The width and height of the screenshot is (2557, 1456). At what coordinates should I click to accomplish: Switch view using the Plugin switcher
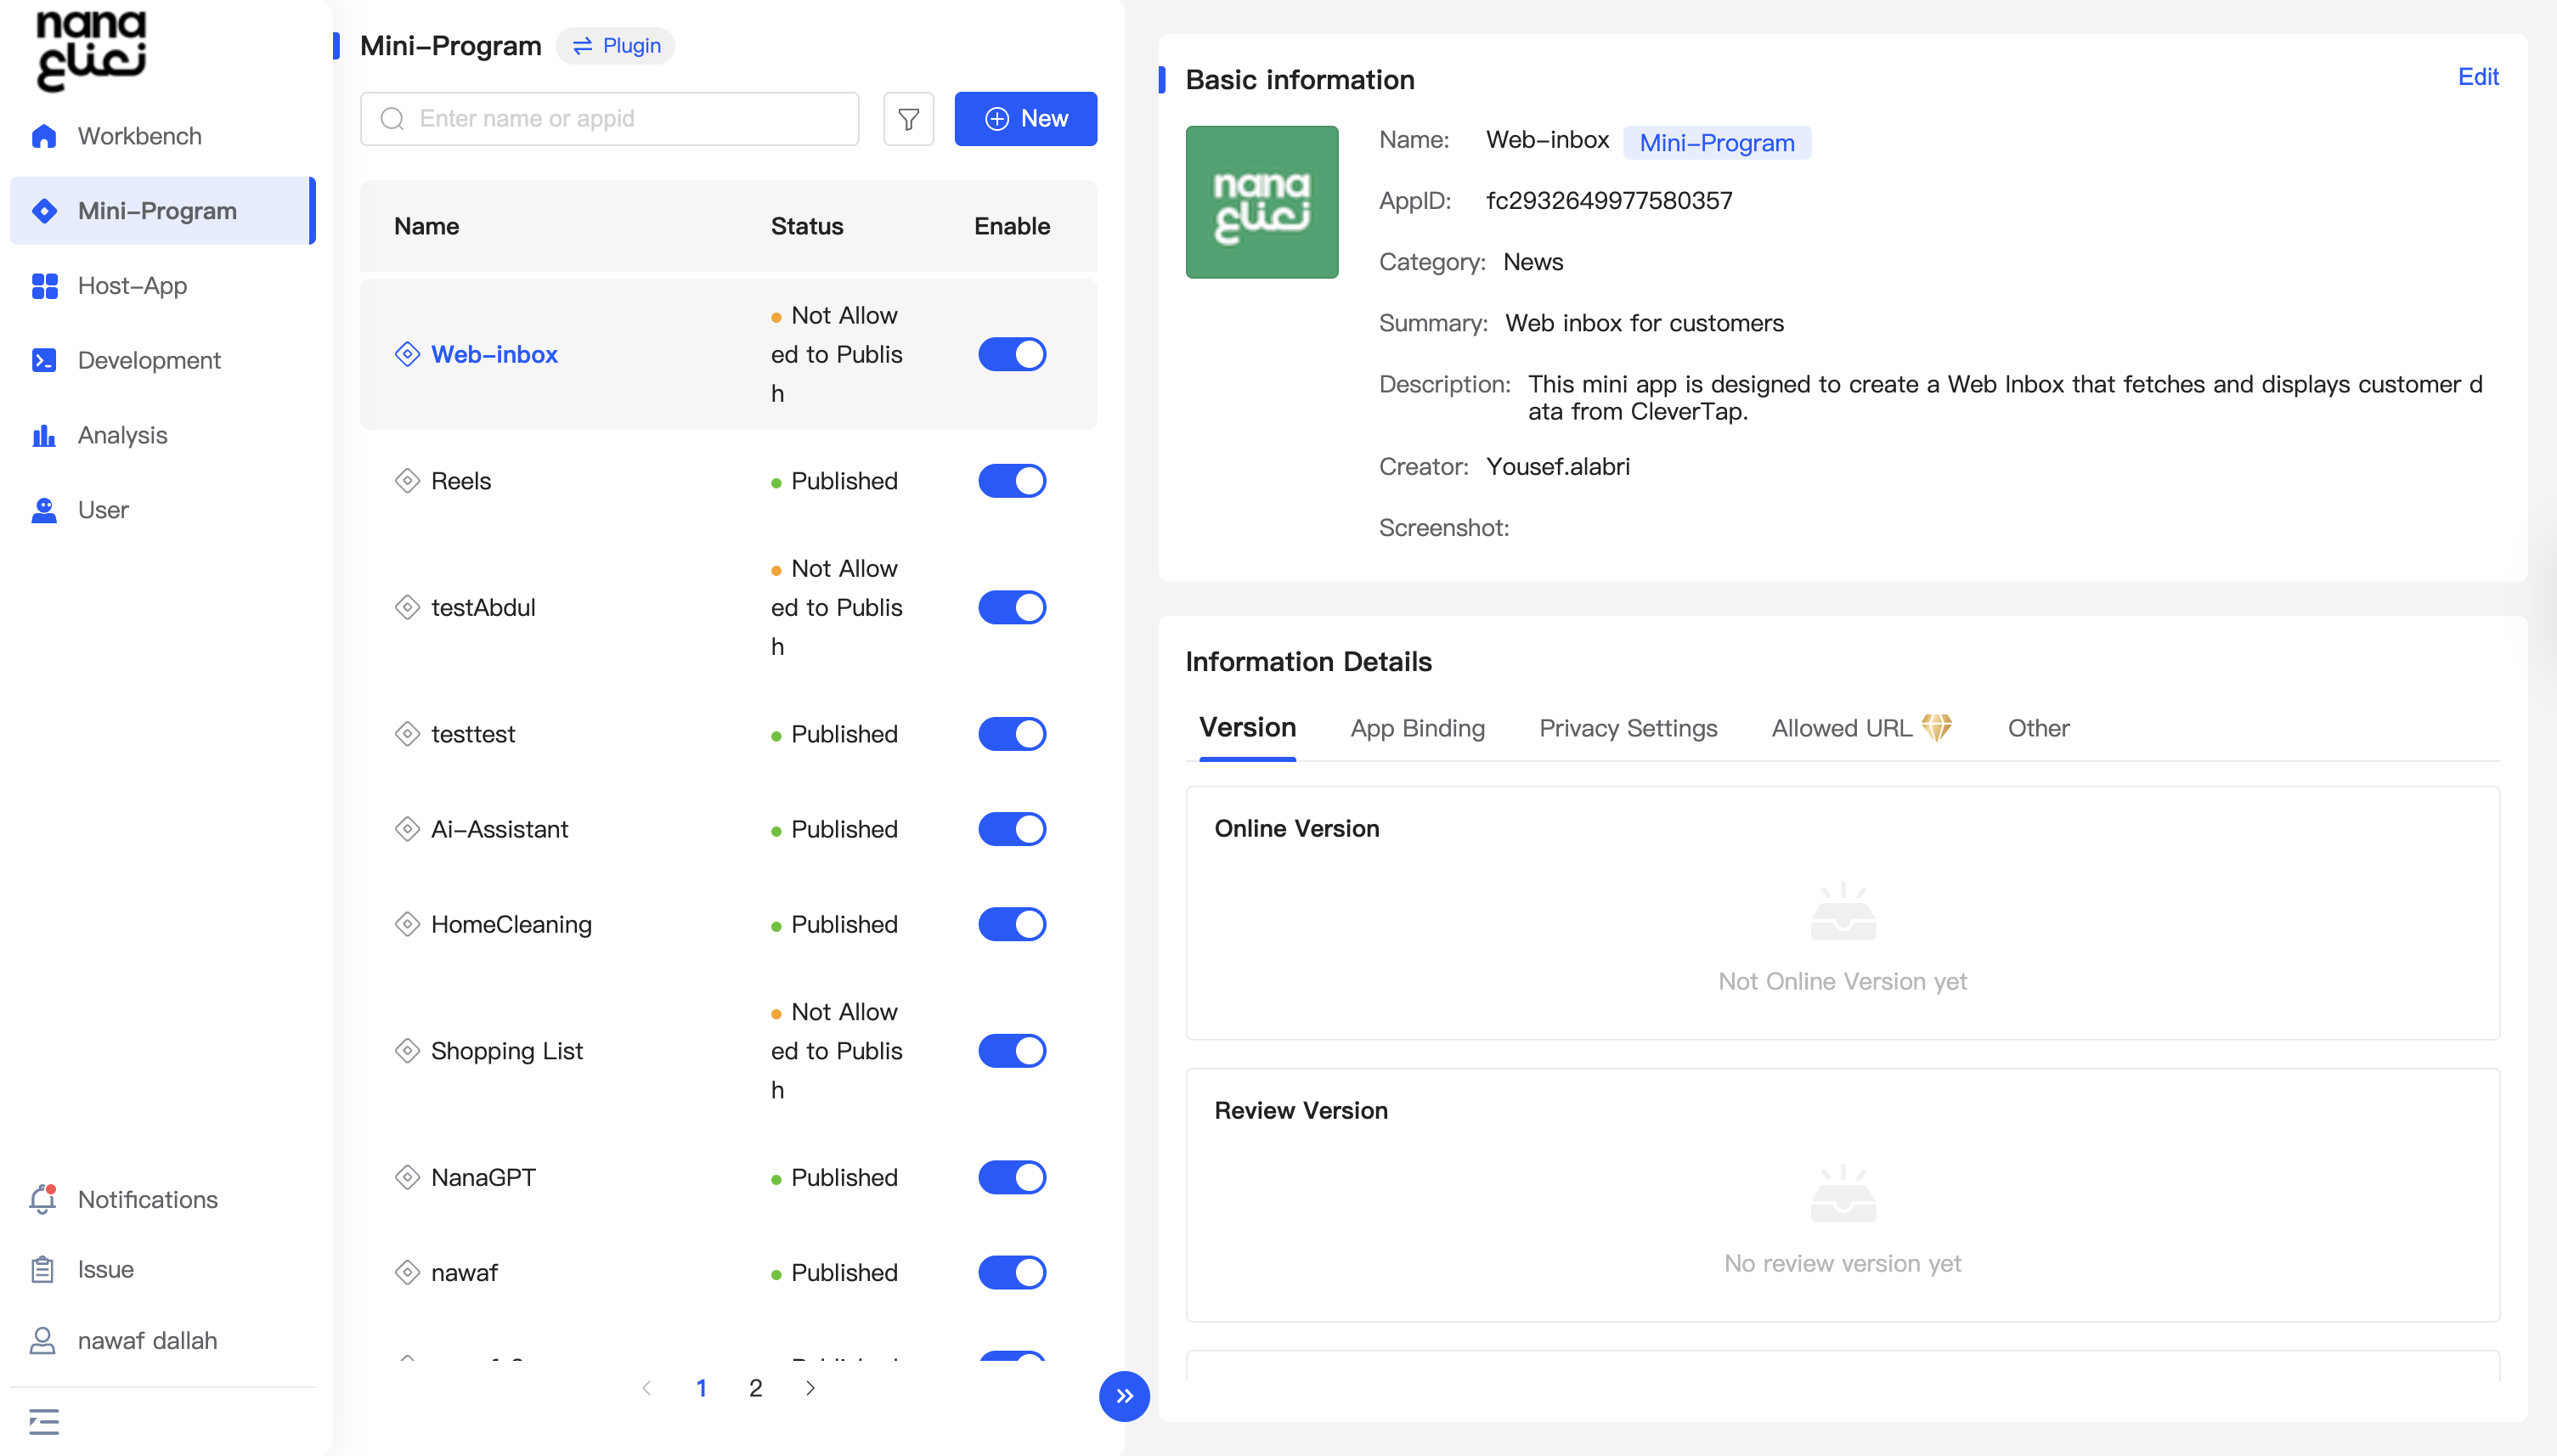pyautogui.click(x=616, y=46)
